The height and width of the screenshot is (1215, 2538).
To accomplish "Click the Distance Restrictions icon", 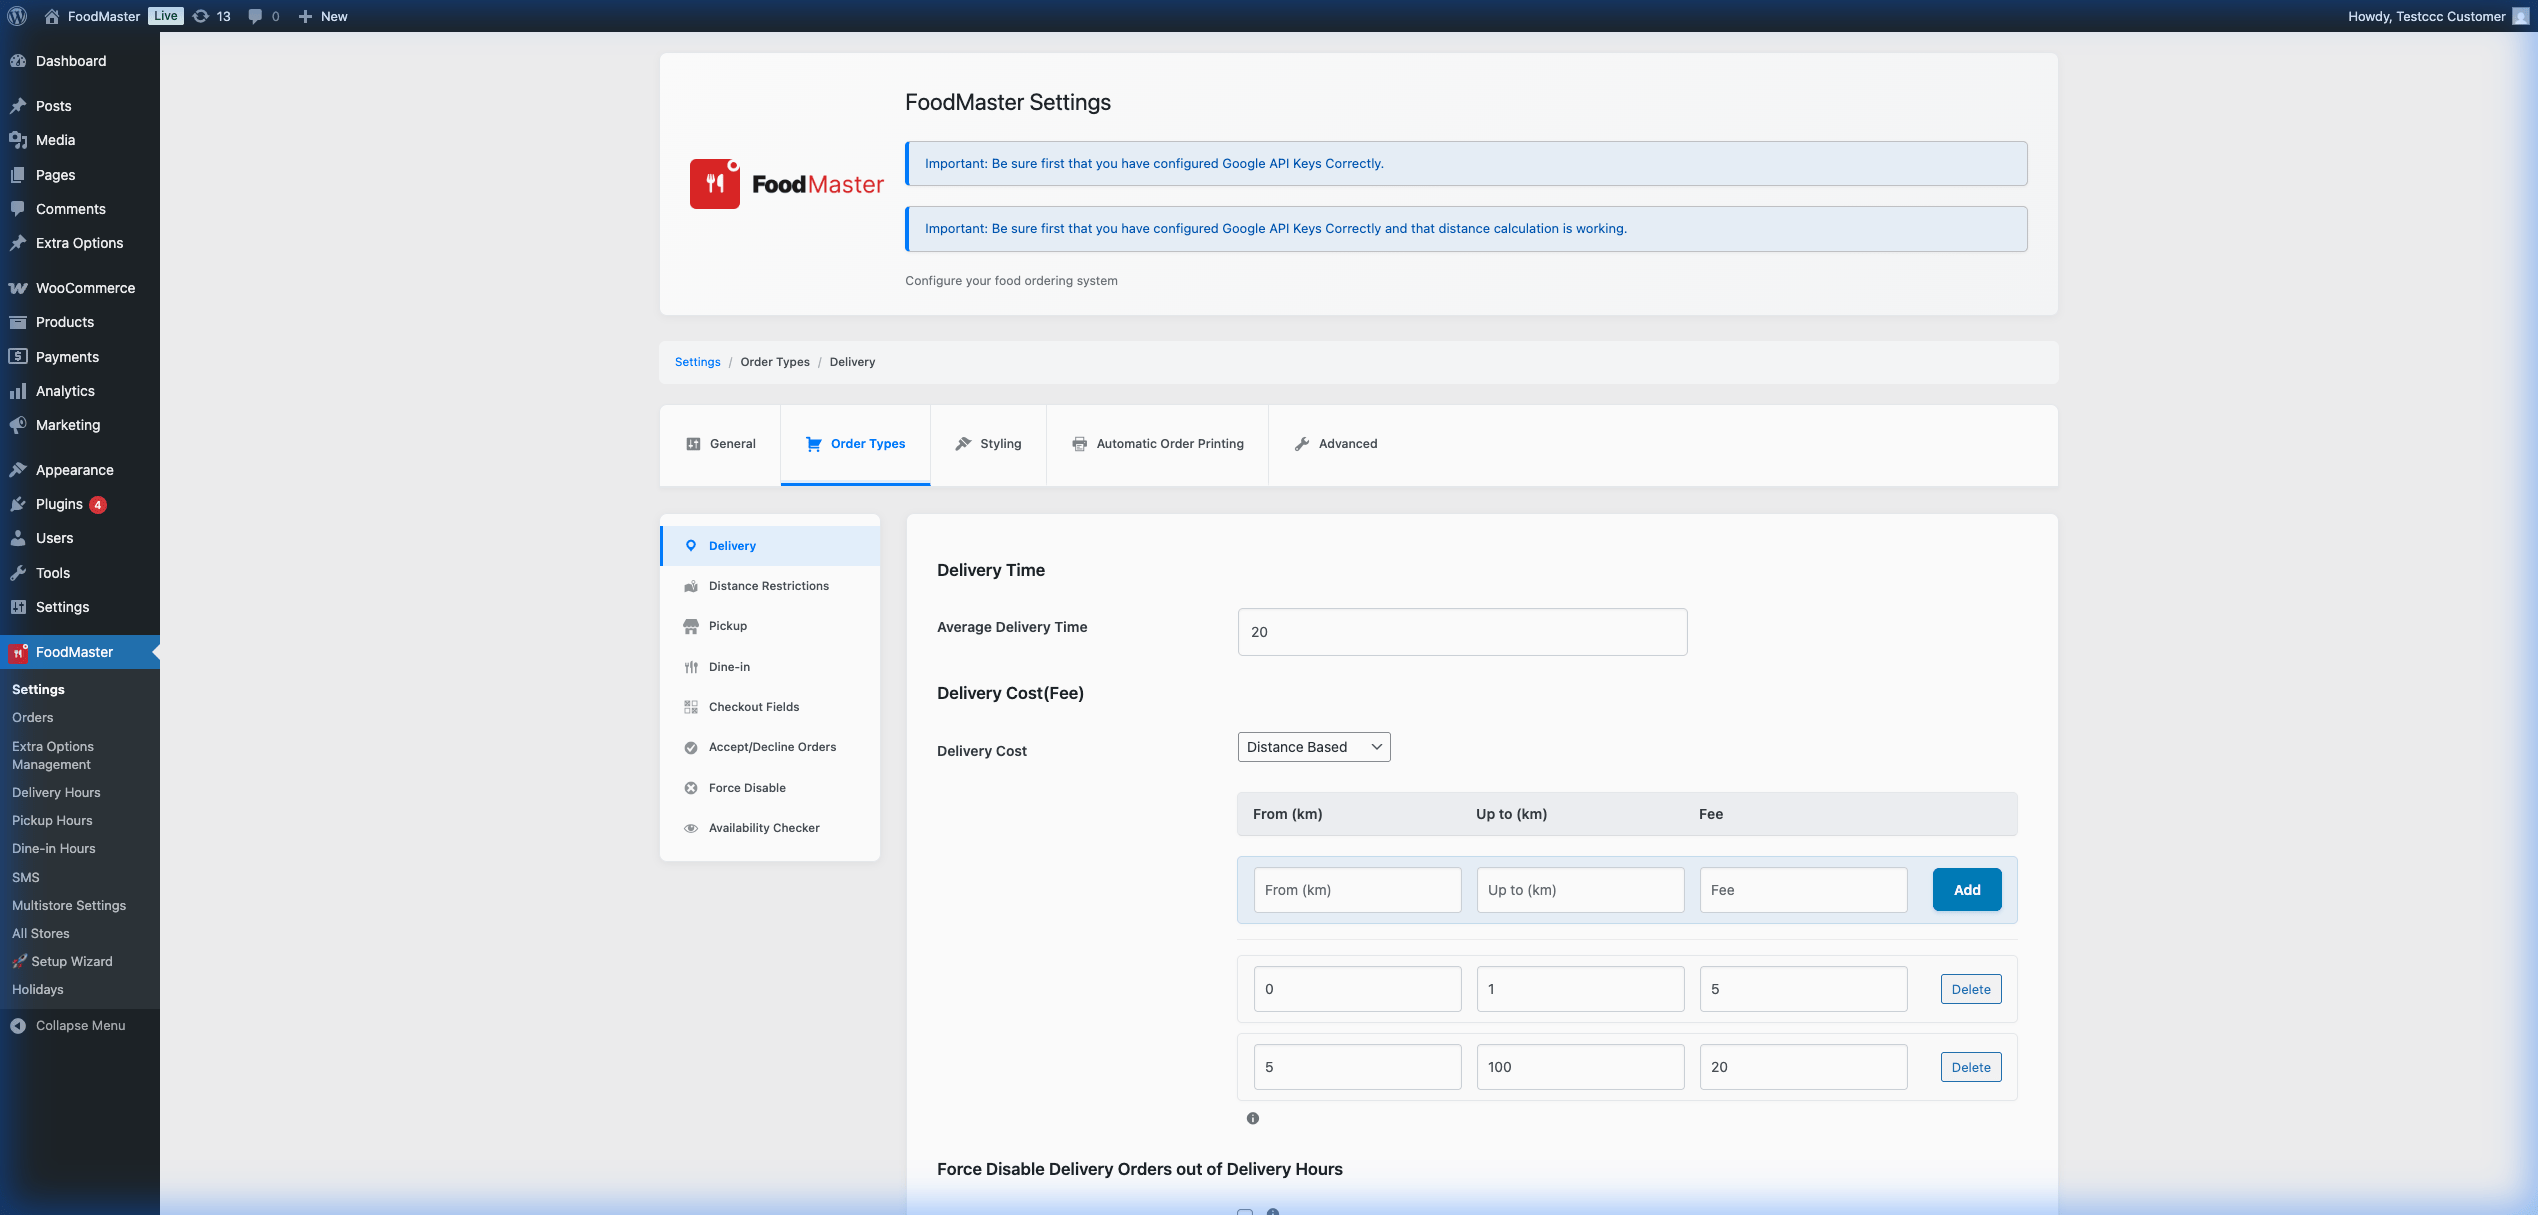I will 691,586.
